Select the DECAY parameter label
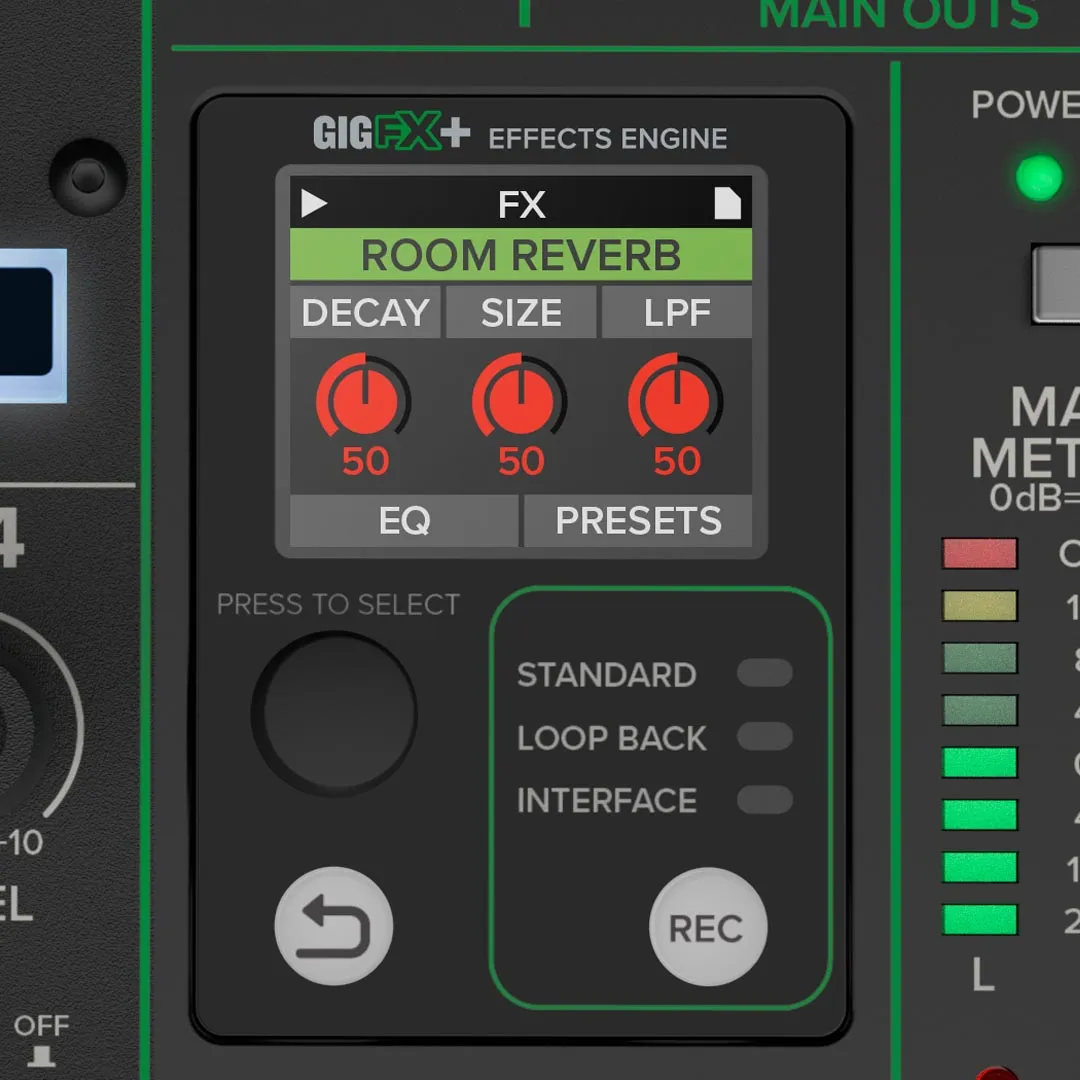This screenshot has height=1080, width=1080. tap(365, 313)
